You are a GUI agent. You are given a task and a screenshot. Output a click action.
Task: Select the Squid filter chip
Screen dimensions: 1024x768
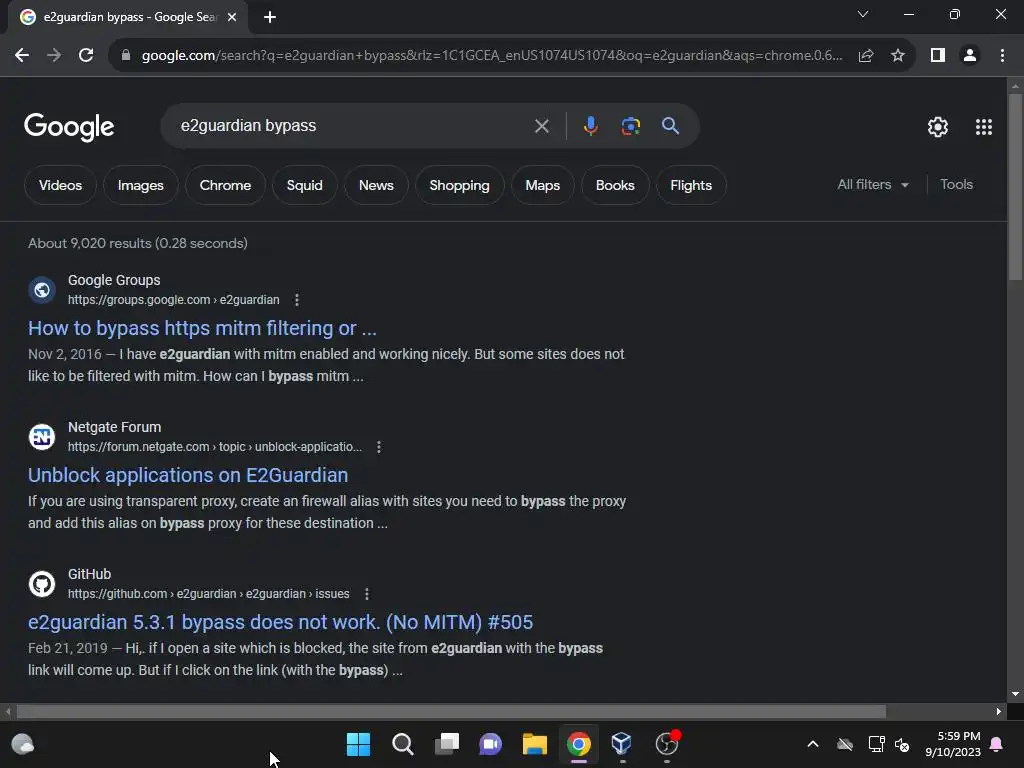(x=304, y=185)
